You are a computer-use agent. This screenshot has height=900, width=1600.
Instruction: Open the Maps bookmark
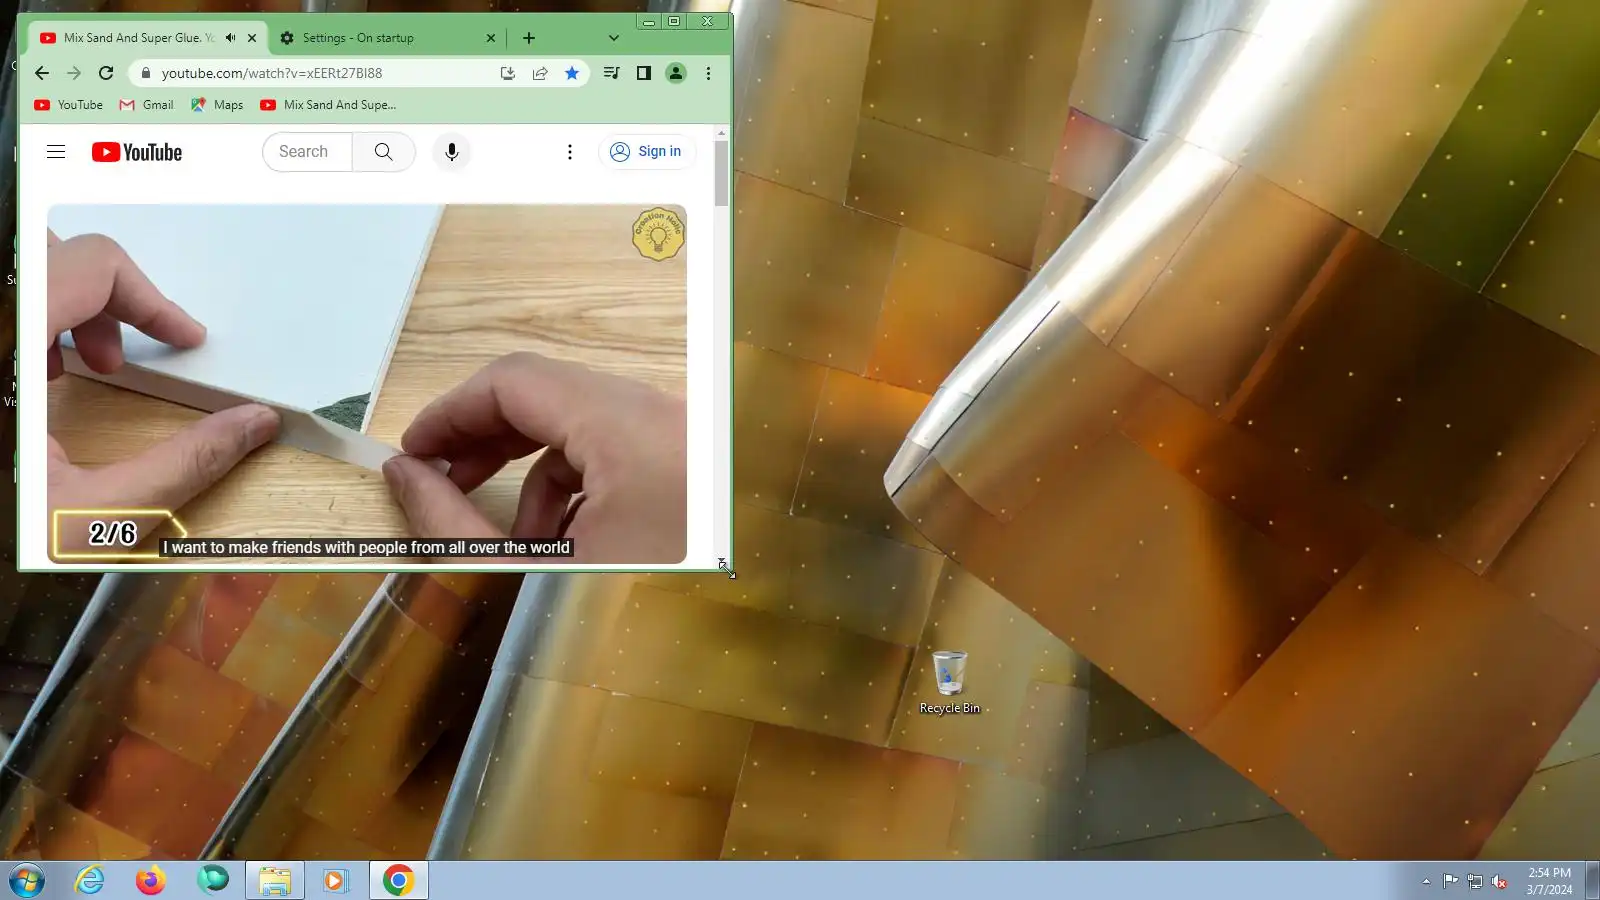(217, 105)
